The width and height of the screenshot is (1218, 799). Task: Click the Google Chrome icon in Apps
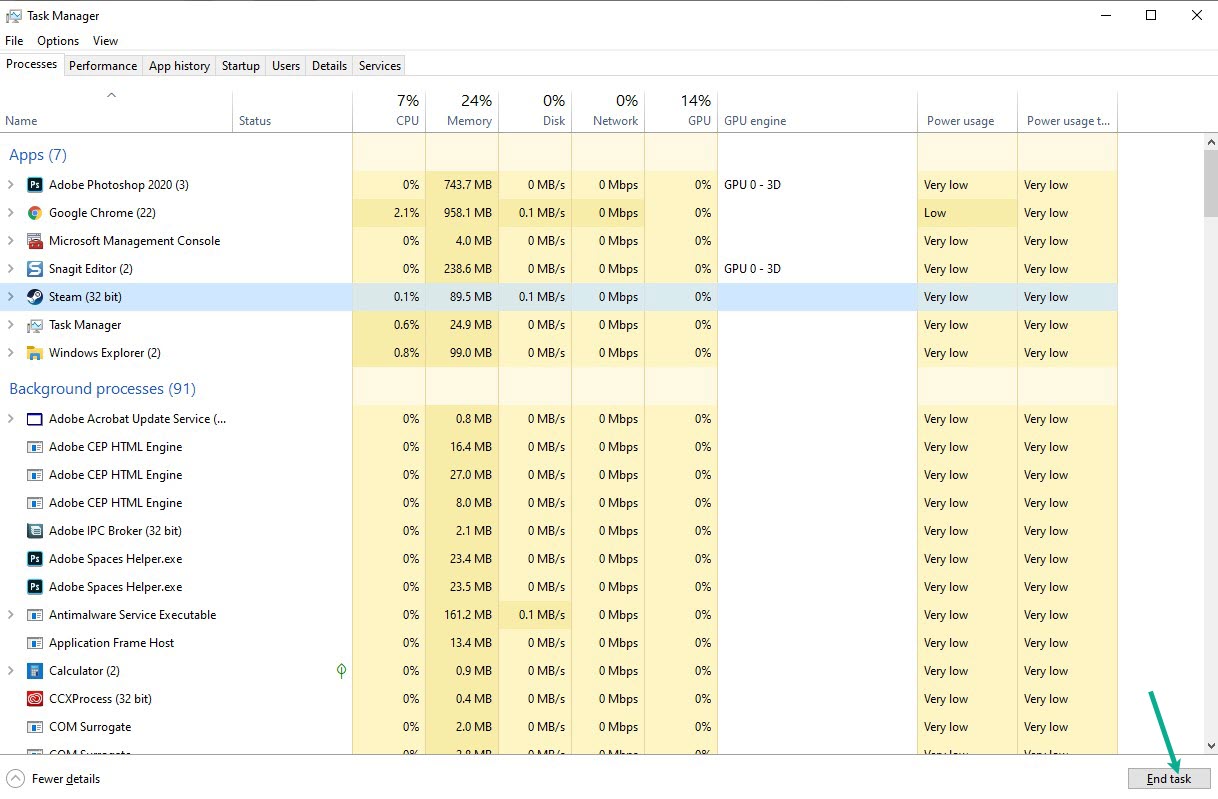point(35,213)
